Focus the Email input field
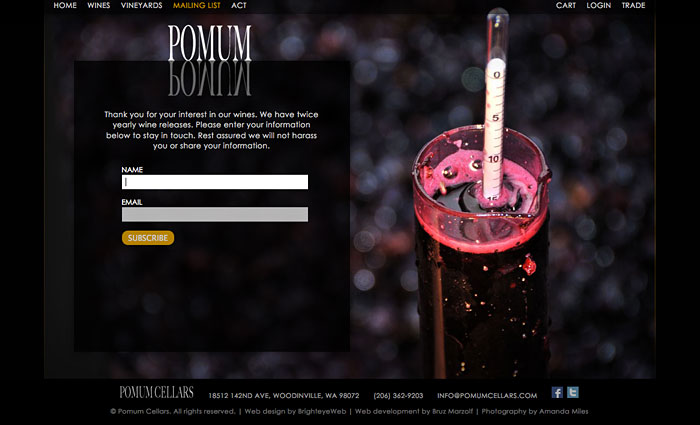The image size is (700, 425). (x=215, y=214)
